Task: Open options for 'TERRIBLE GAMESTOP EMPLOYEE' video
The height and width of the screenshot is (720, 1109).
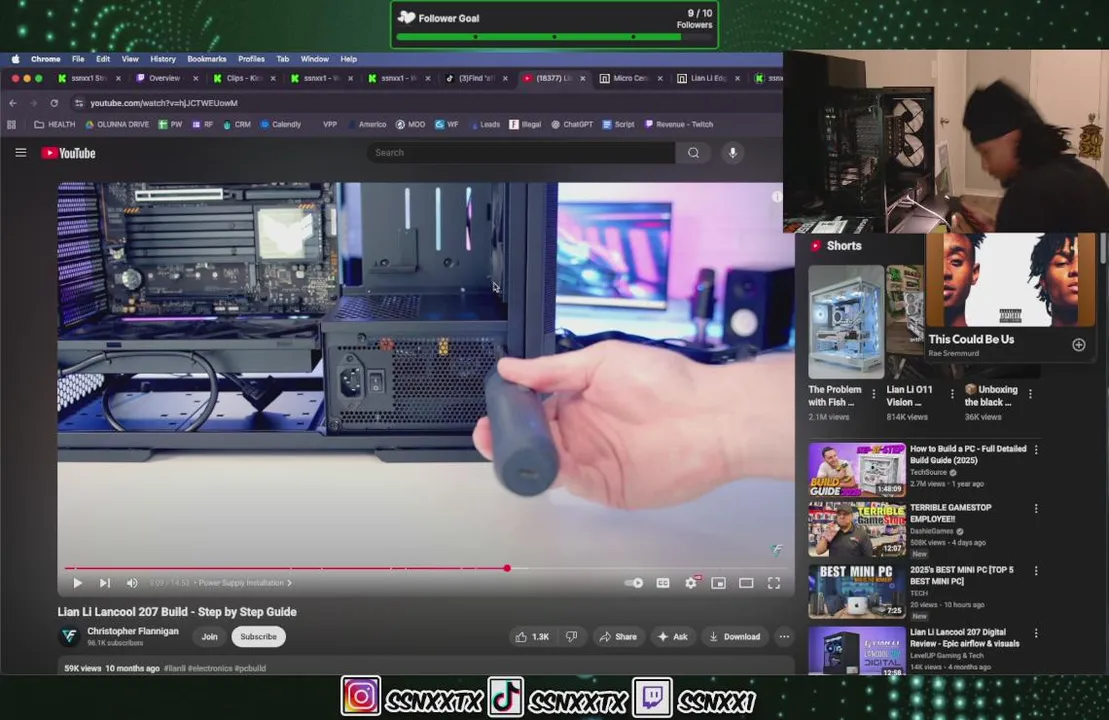Action: pos(1036,509)
